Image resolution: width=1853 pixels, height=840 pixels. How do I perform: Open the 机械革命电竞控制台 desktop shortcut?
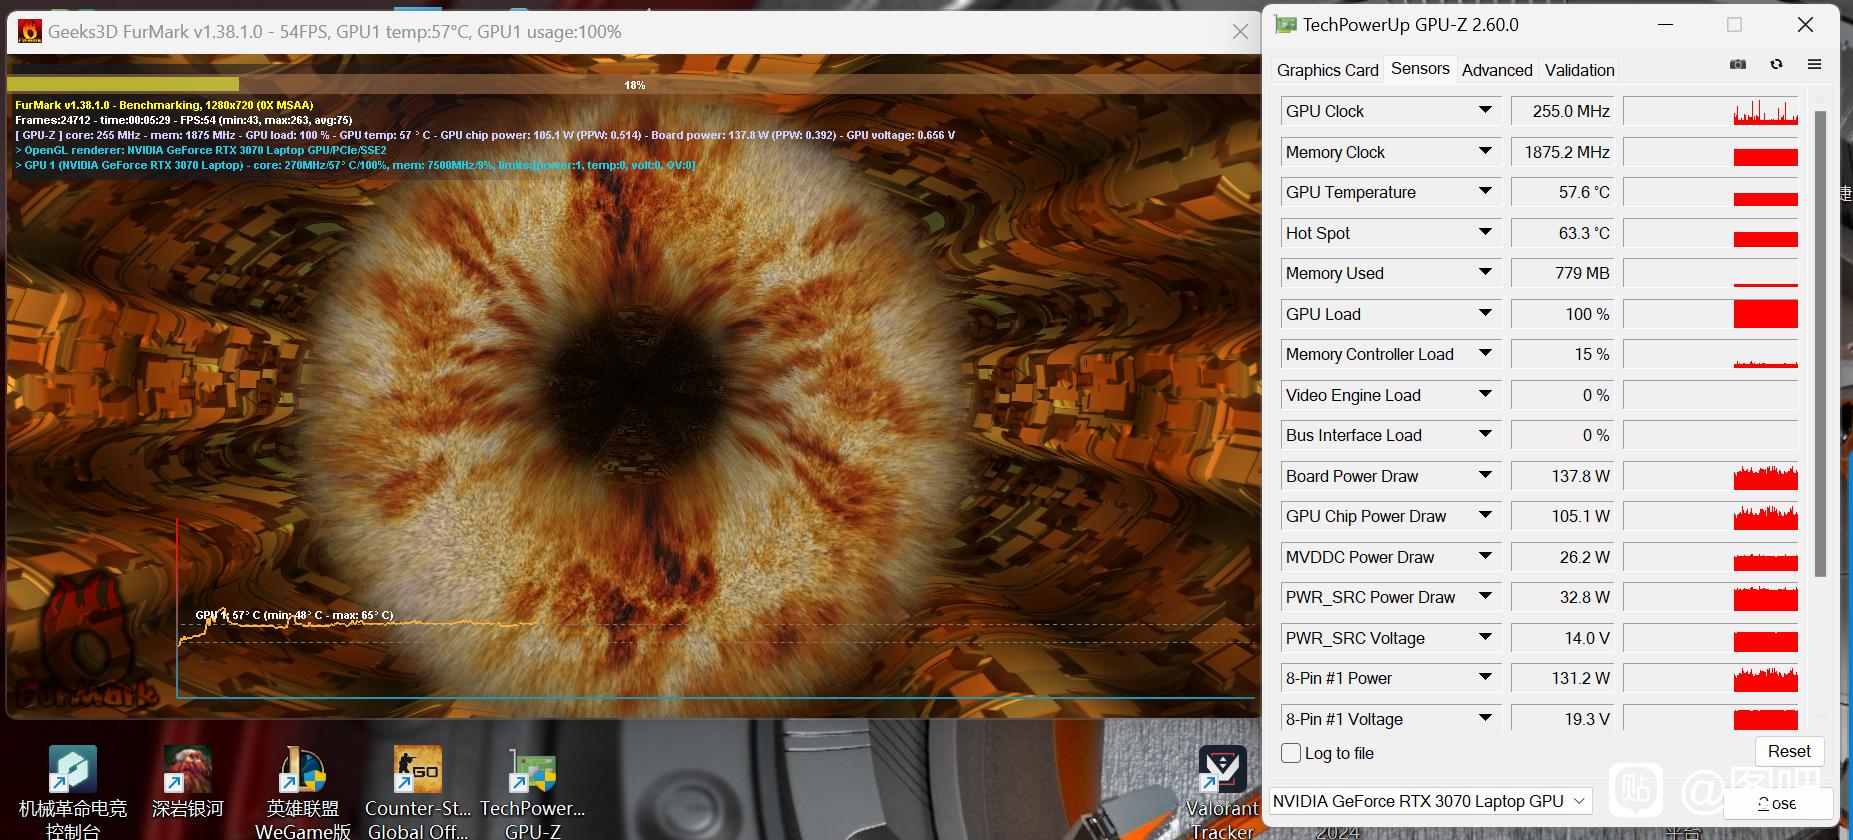(73, 791)
